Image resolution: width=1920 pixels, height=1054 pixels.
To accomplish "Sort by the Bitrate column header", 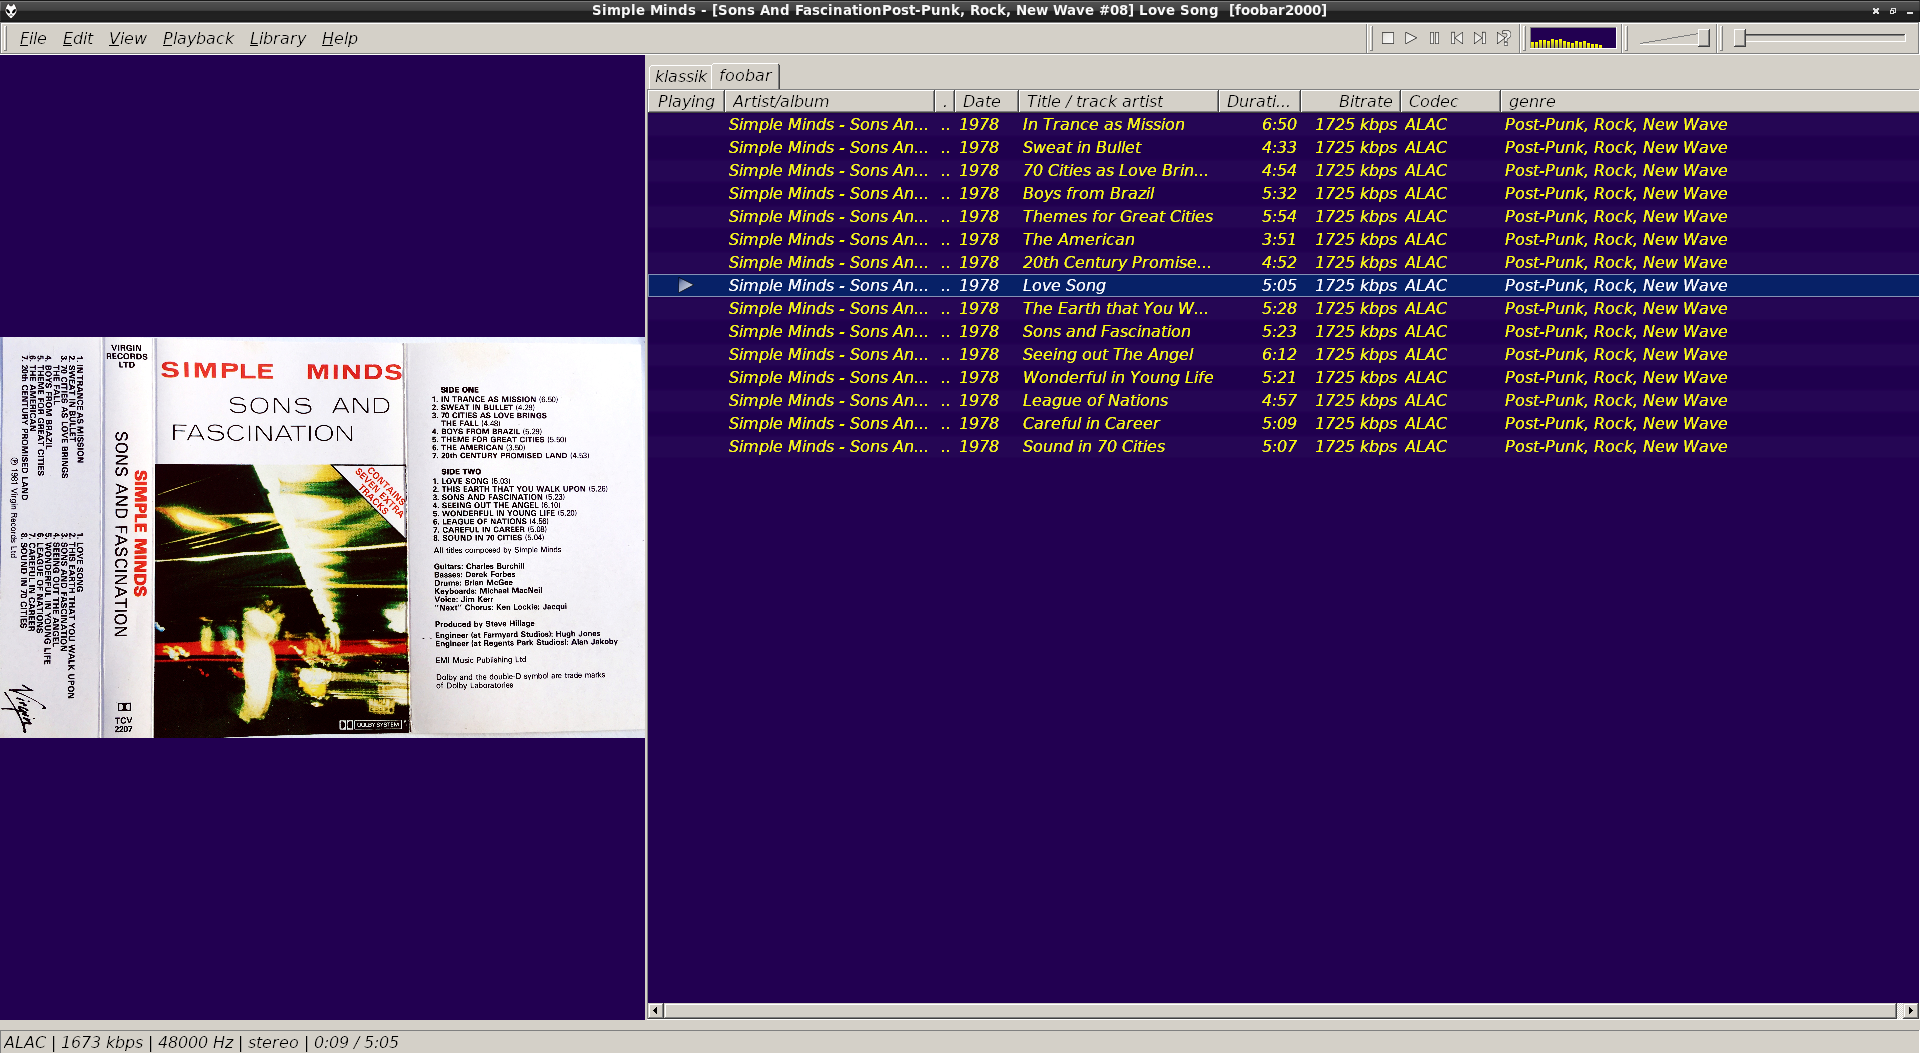I will click(1350, 101).
